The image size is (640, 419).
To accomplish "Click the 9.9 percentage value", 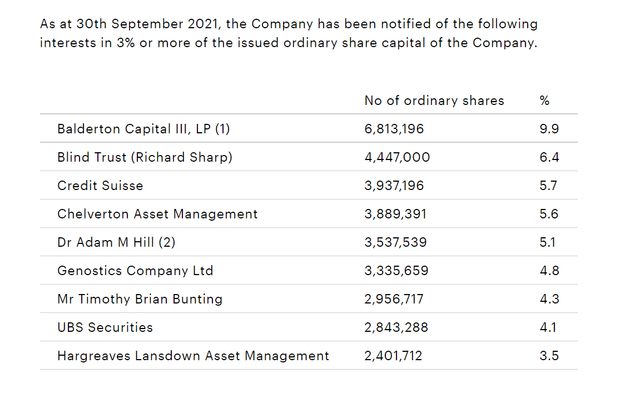I will click(x=549, y=129).
